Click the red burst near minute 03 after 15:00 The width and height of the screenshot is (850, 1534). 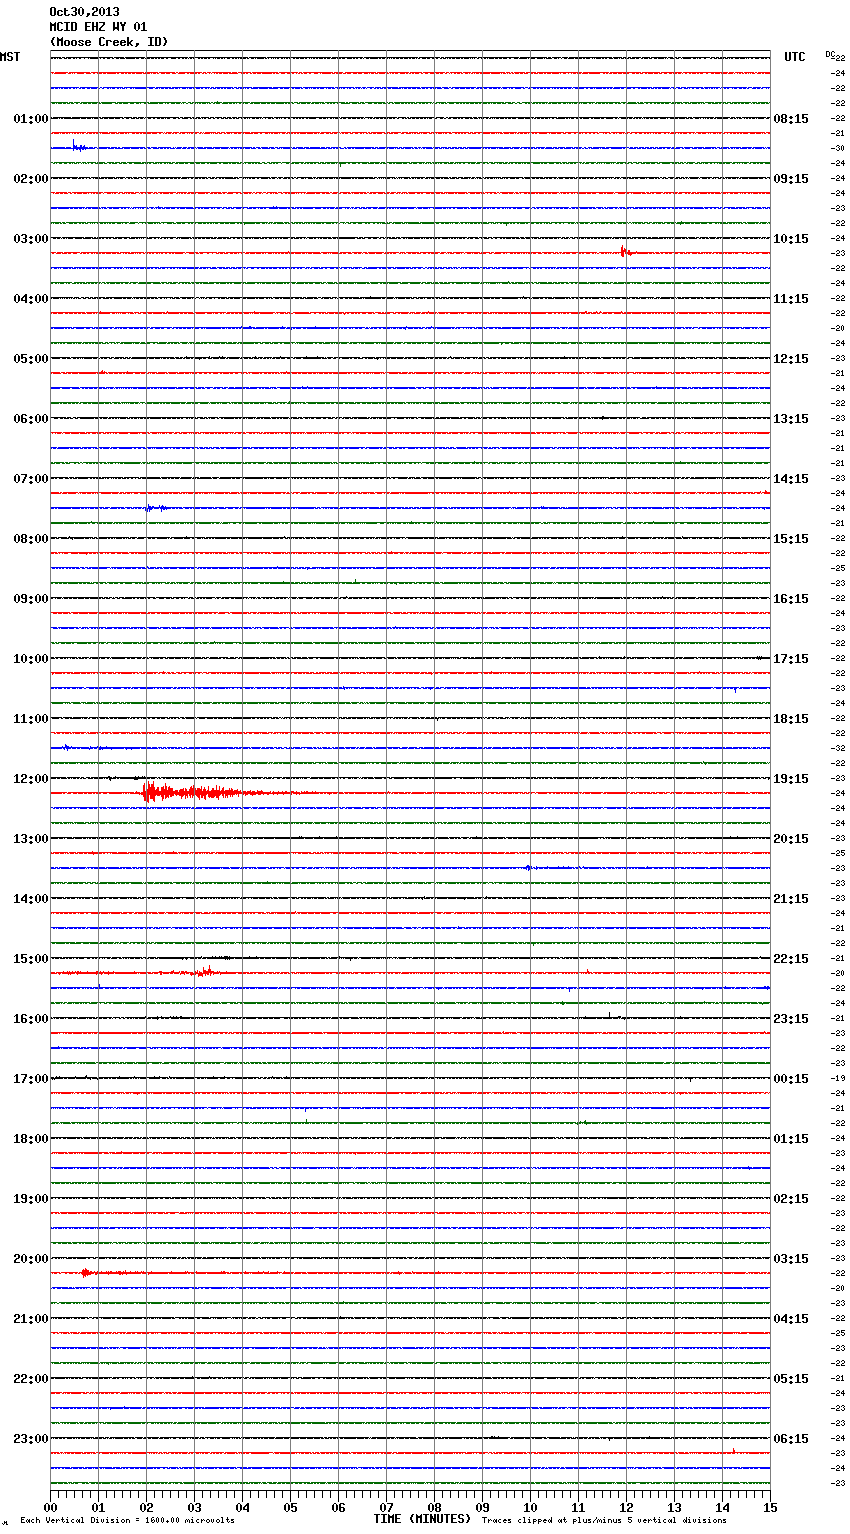(203, 972)
